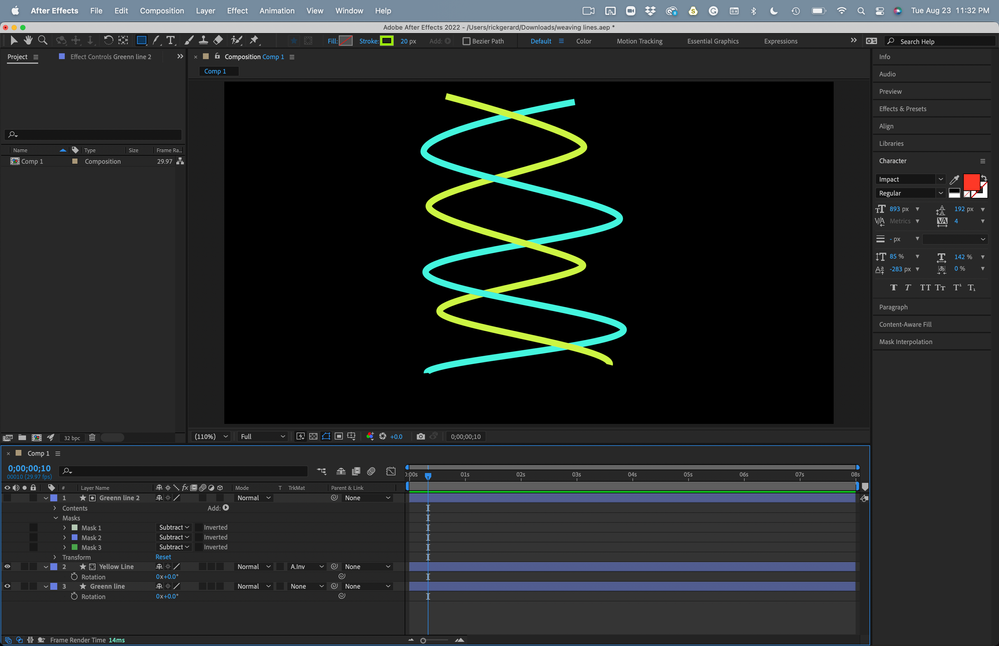
Task: Click the Add contents button
Action: coord(225,508)
